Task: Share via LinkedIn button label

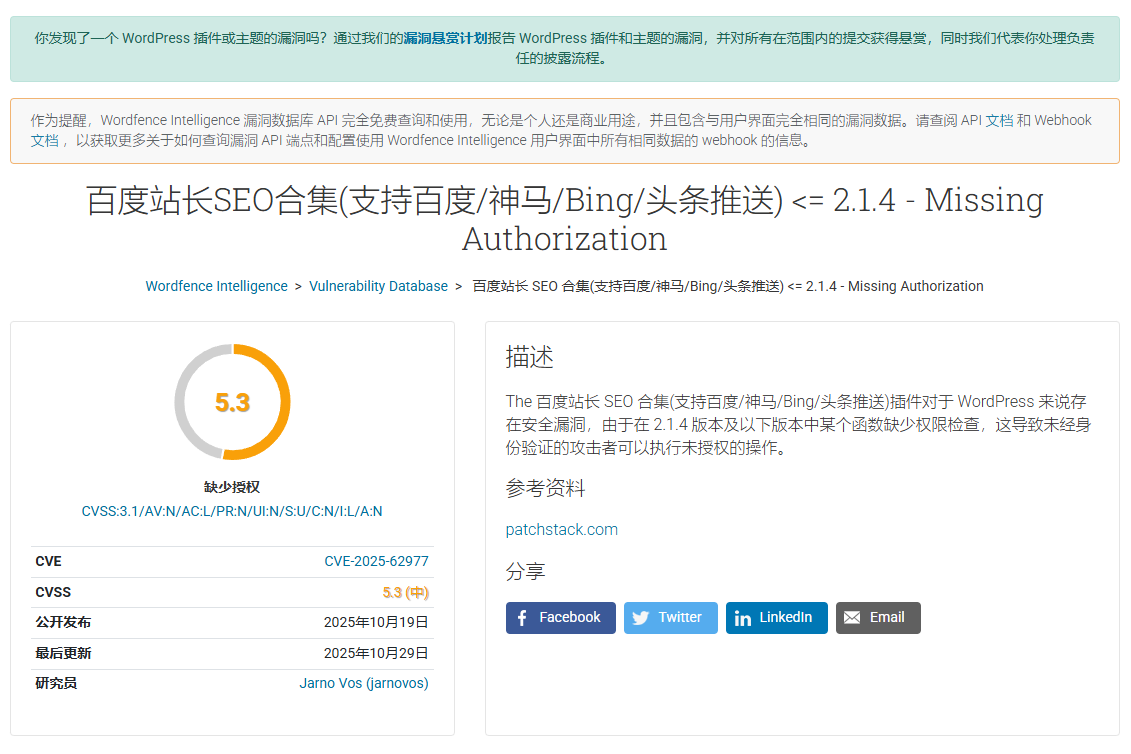Action: point(785,618)
